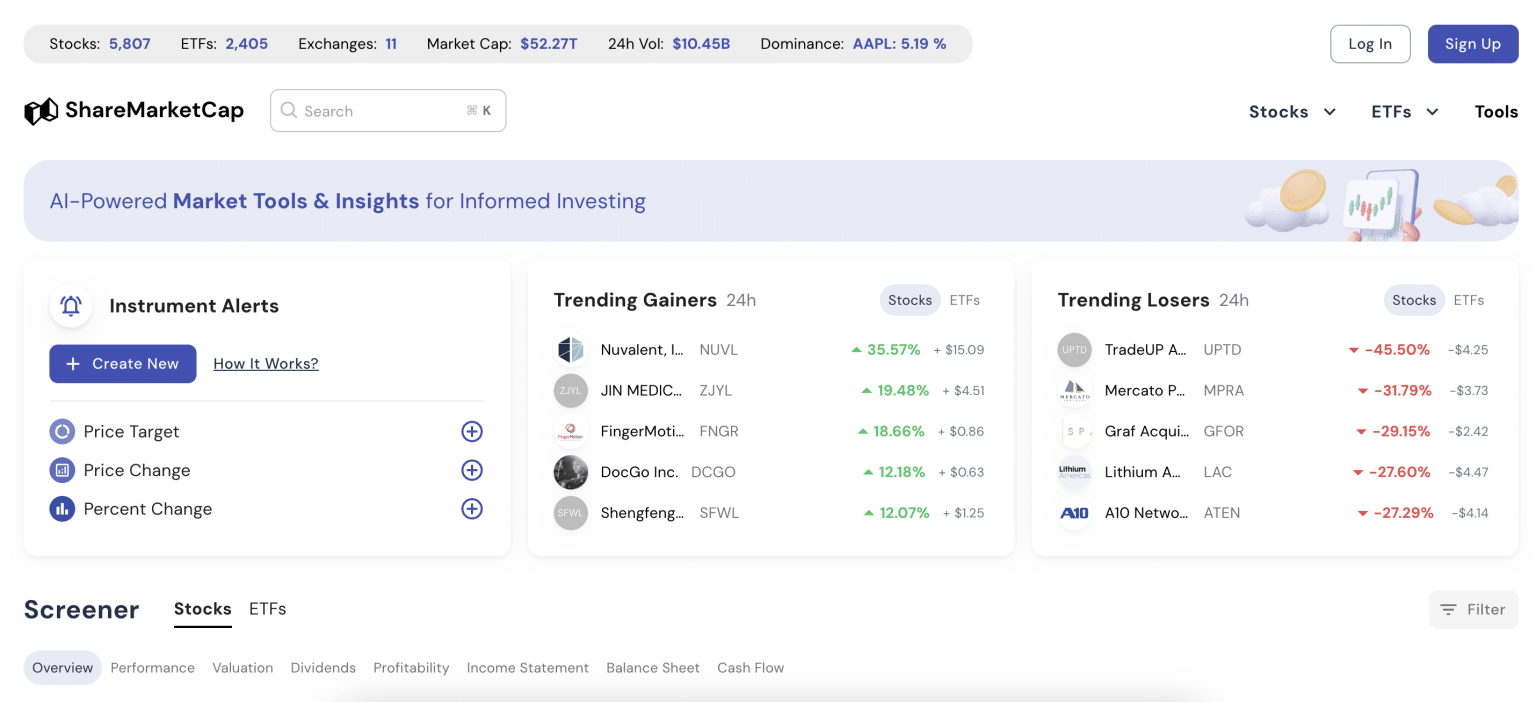Switch Trending Losers to ETFs view
The image size is (1536, 702).
(x=1470, y=300)
